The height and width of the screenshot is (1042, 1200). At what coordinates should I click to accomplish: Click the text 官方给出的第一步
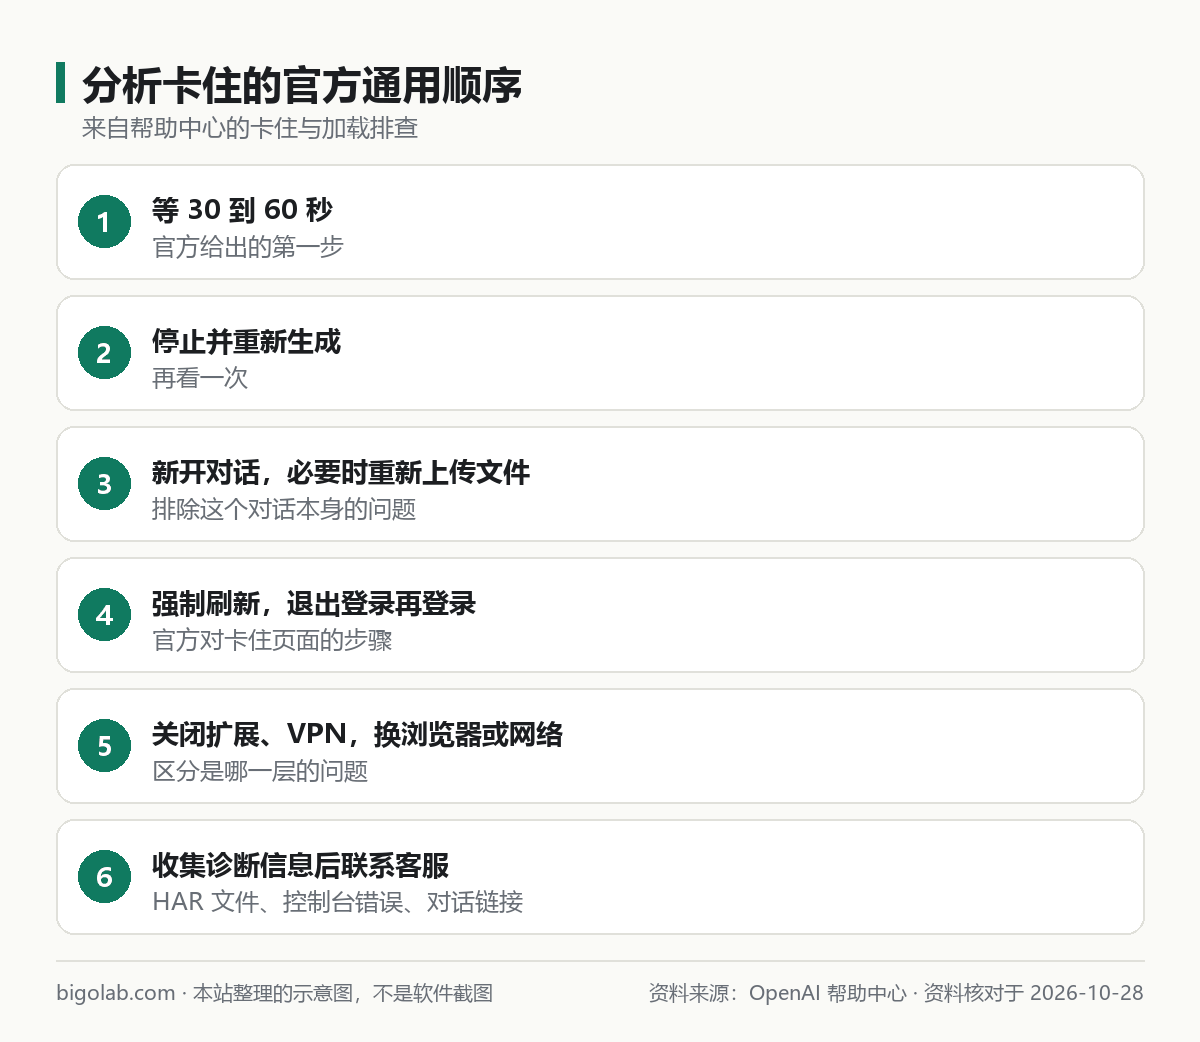coord(248,247)
